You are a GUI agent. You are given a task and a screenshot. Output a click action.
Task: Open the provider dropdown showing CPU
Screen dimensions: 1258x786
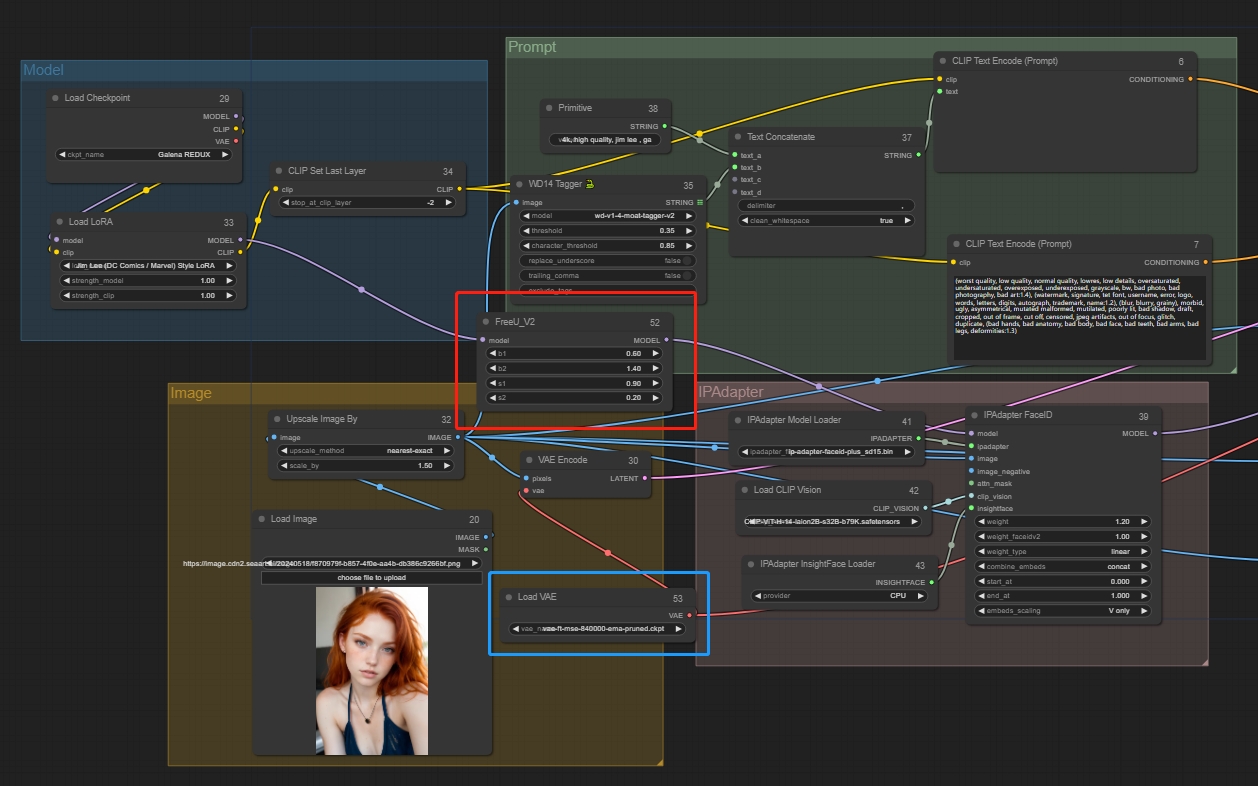[845, 596]
